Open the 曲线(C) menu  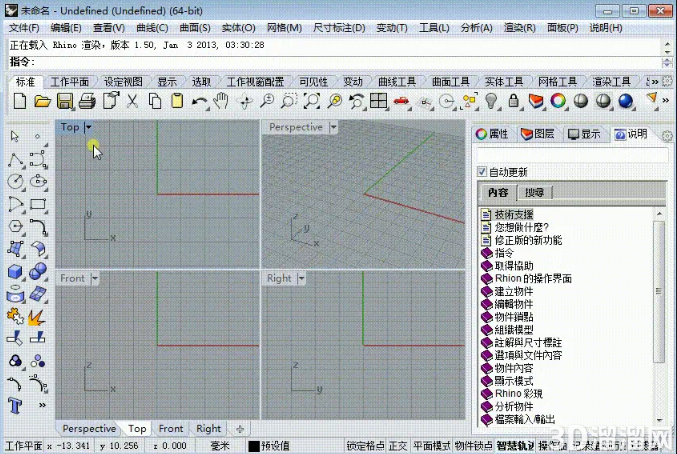(152, 28)
